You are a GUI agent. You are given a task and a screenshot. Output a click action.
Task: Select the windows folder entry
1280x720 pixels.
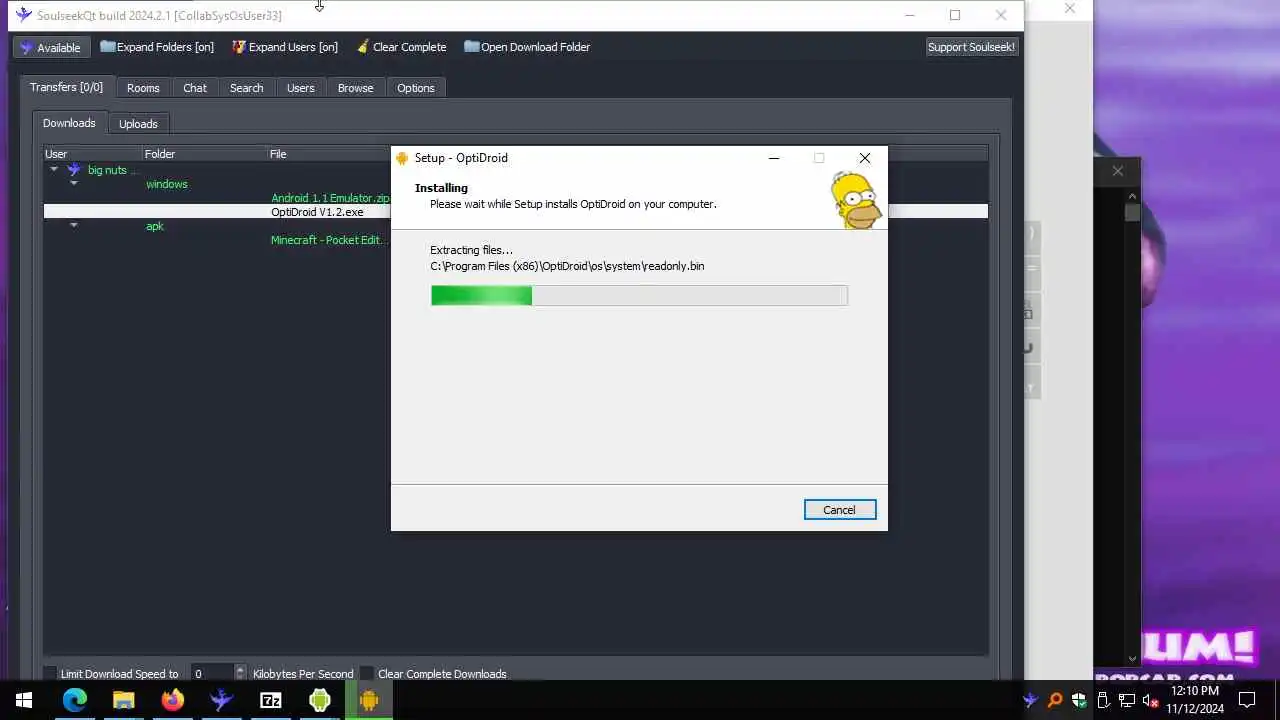(166, 184)
